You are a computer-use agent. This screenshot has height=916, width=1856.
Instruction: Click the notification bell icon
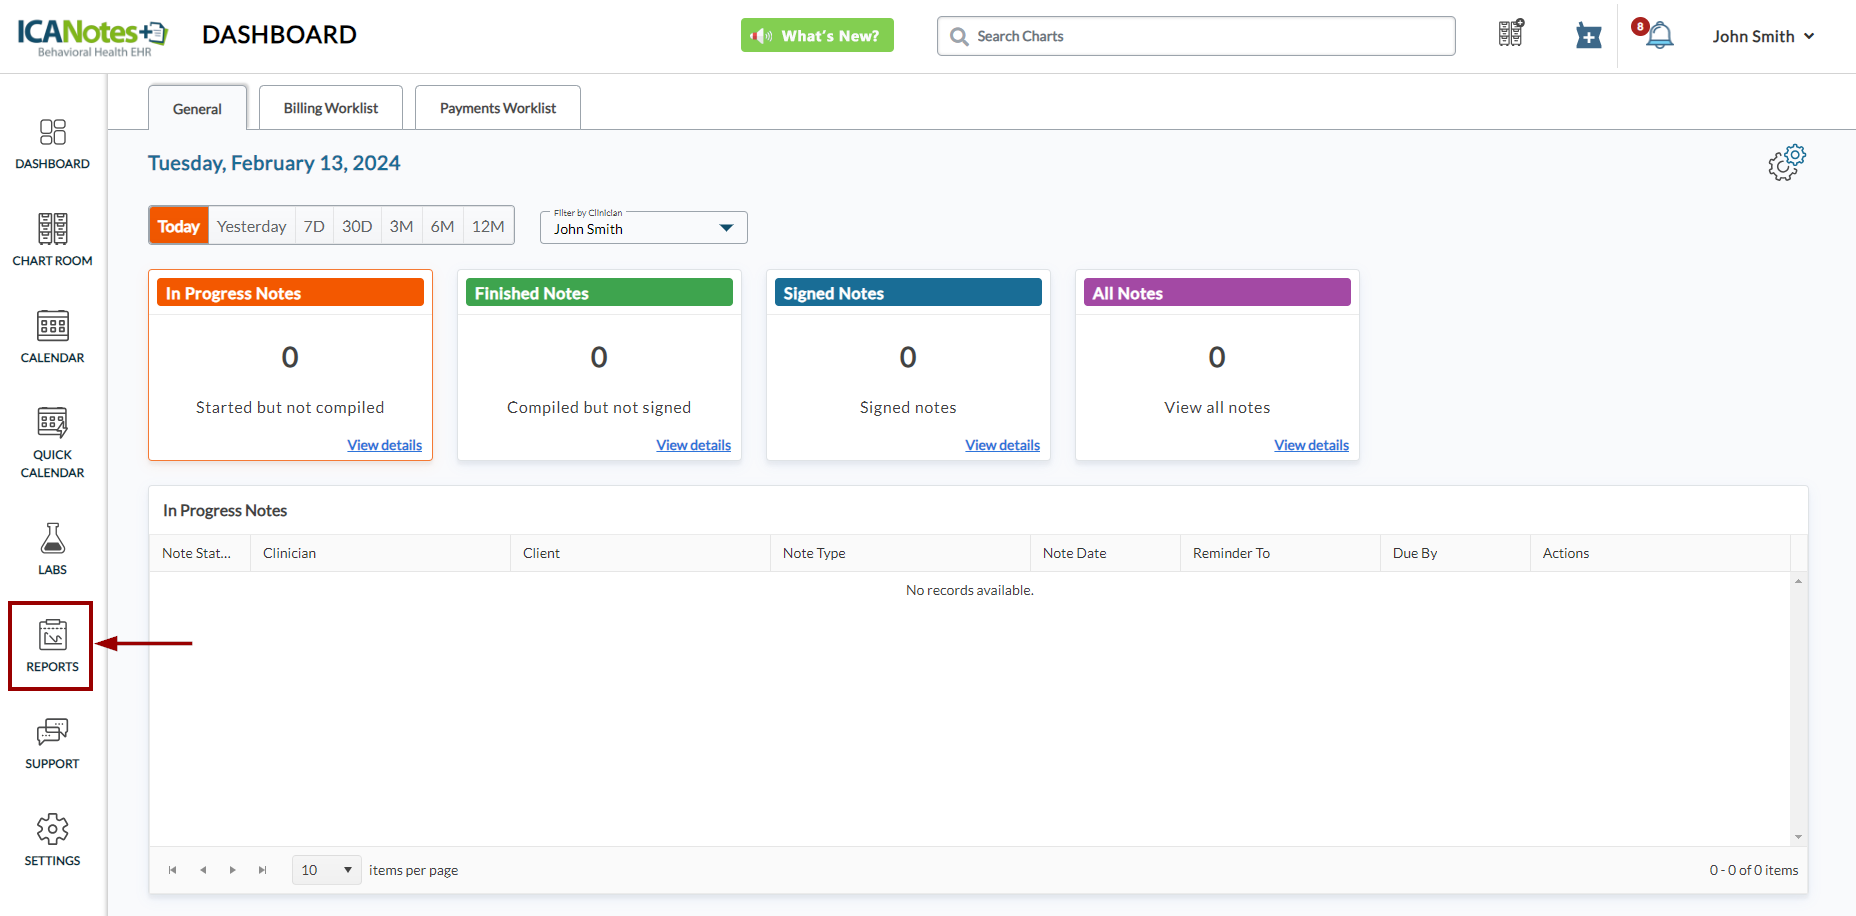1659,36
